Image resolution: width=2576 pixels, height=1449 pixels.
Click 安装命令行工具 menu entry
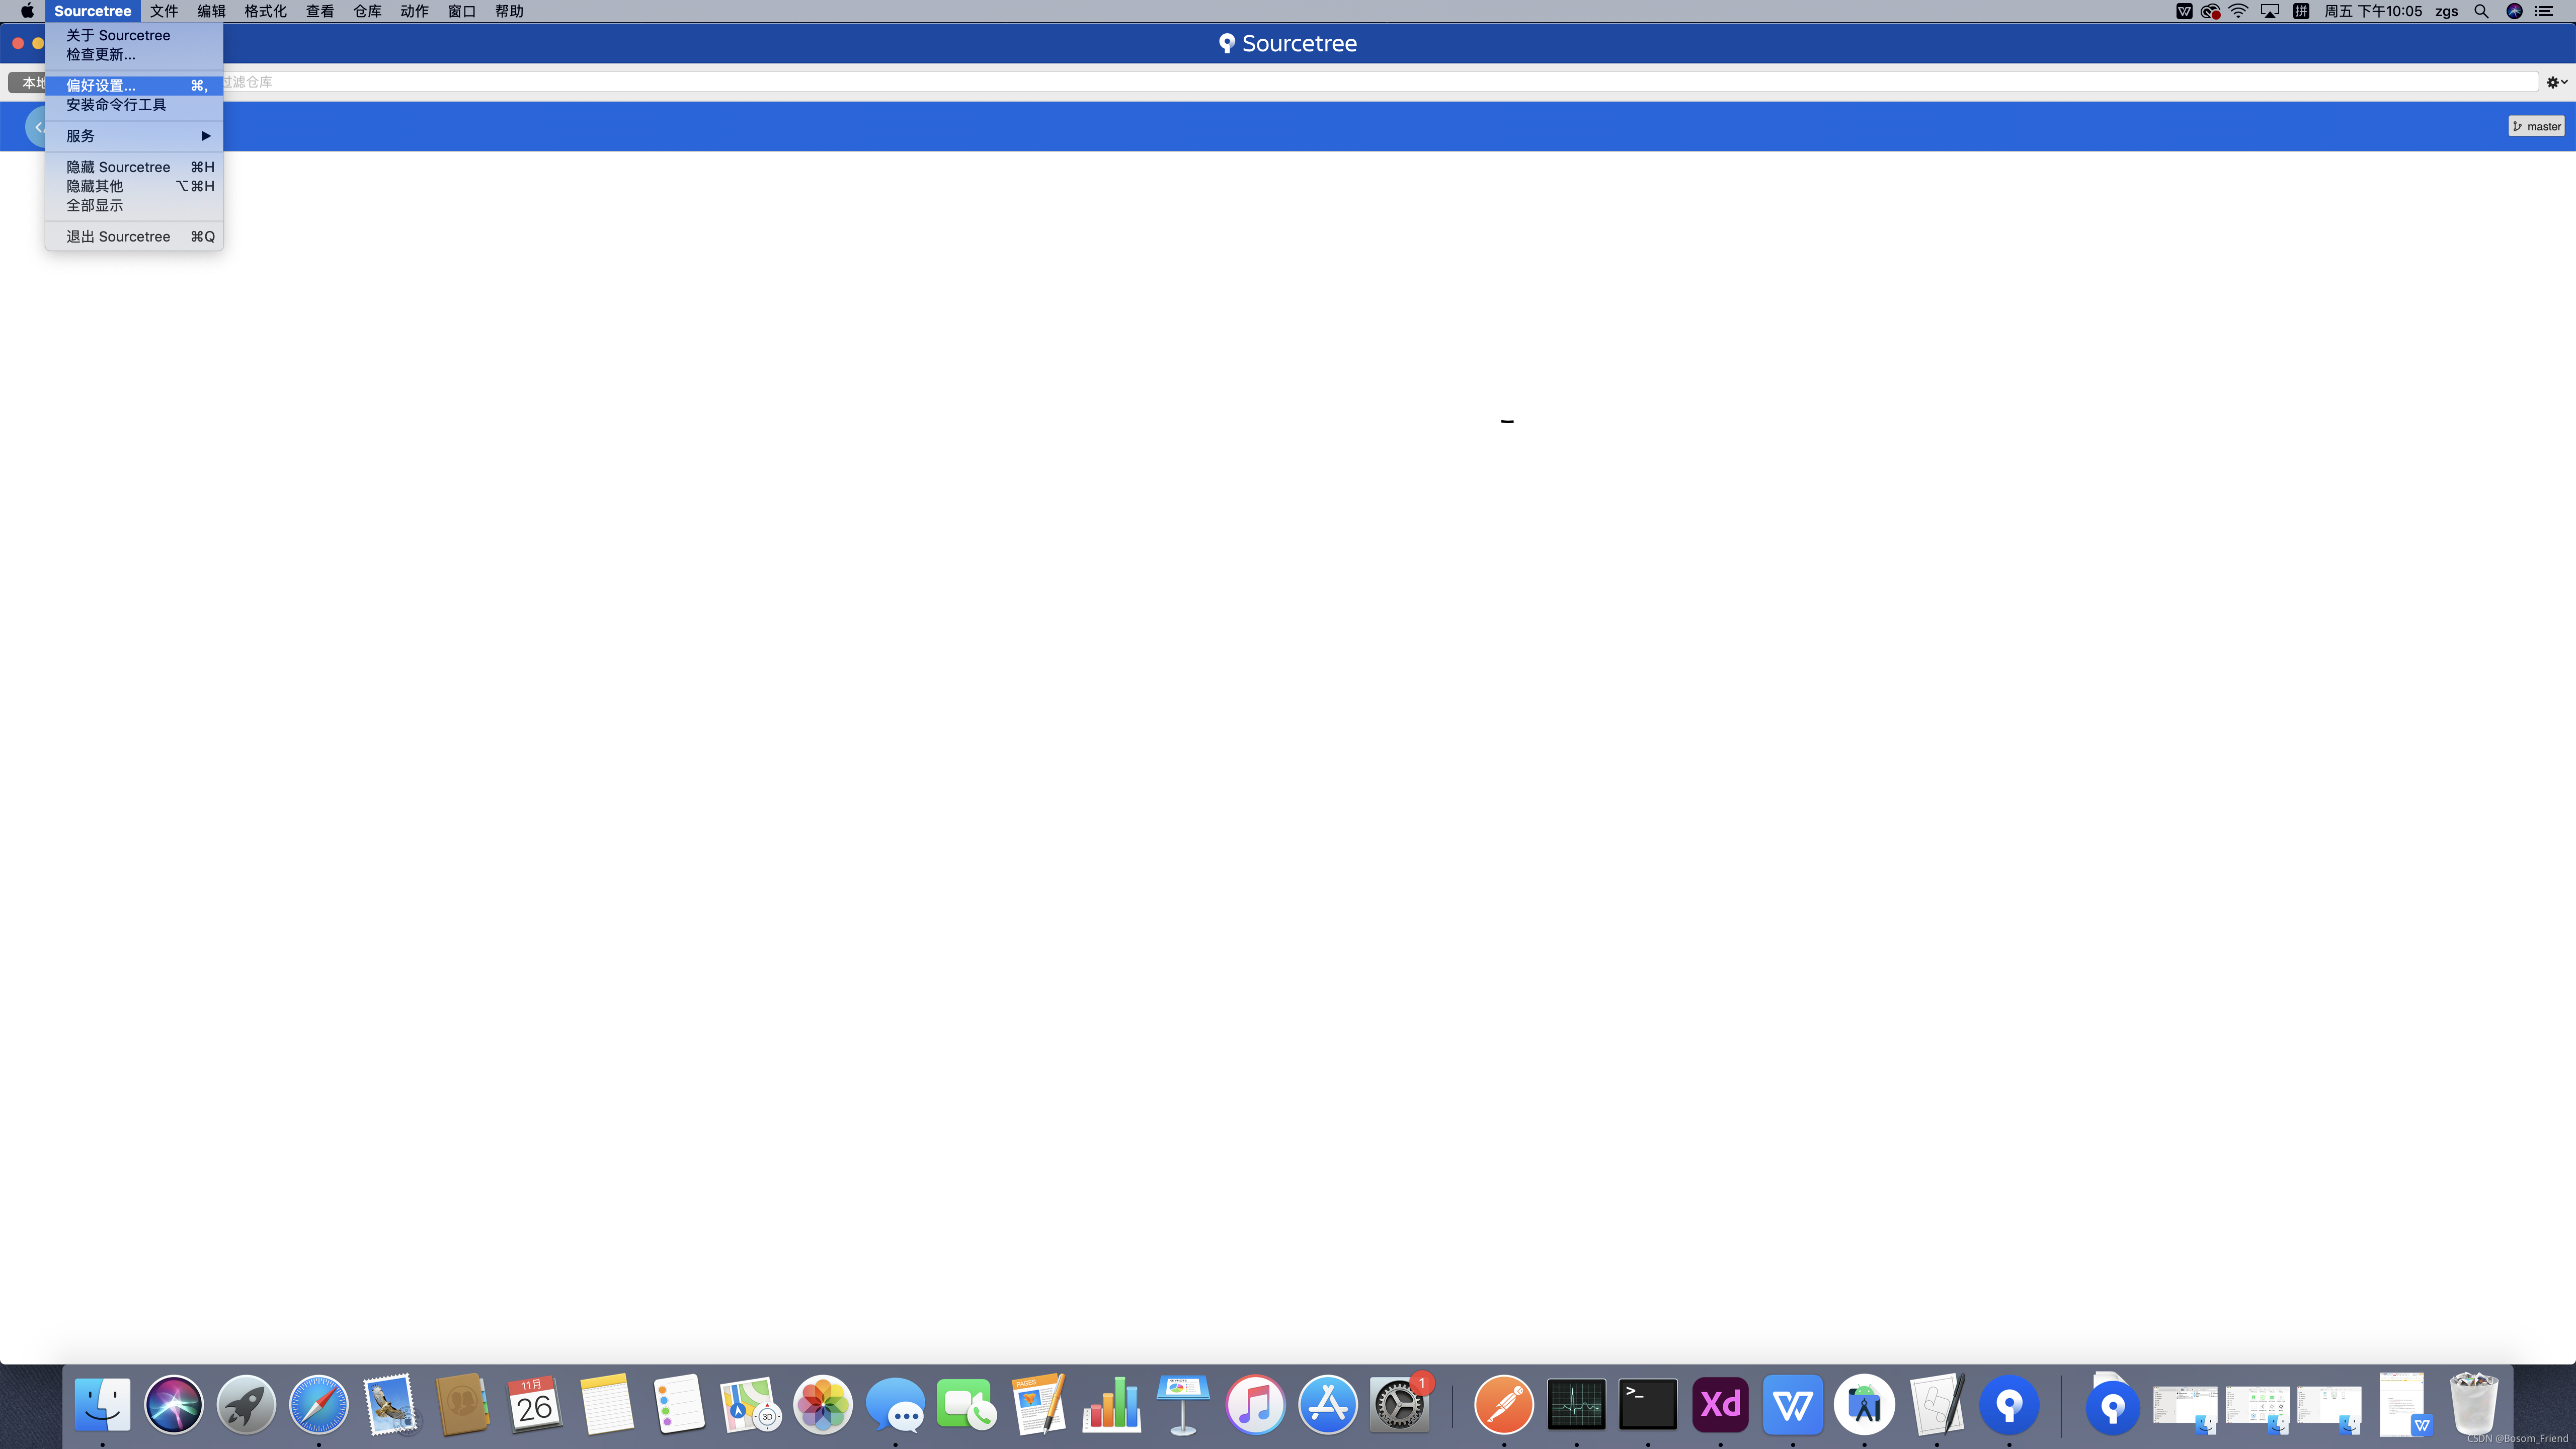(x=116, y=105)
